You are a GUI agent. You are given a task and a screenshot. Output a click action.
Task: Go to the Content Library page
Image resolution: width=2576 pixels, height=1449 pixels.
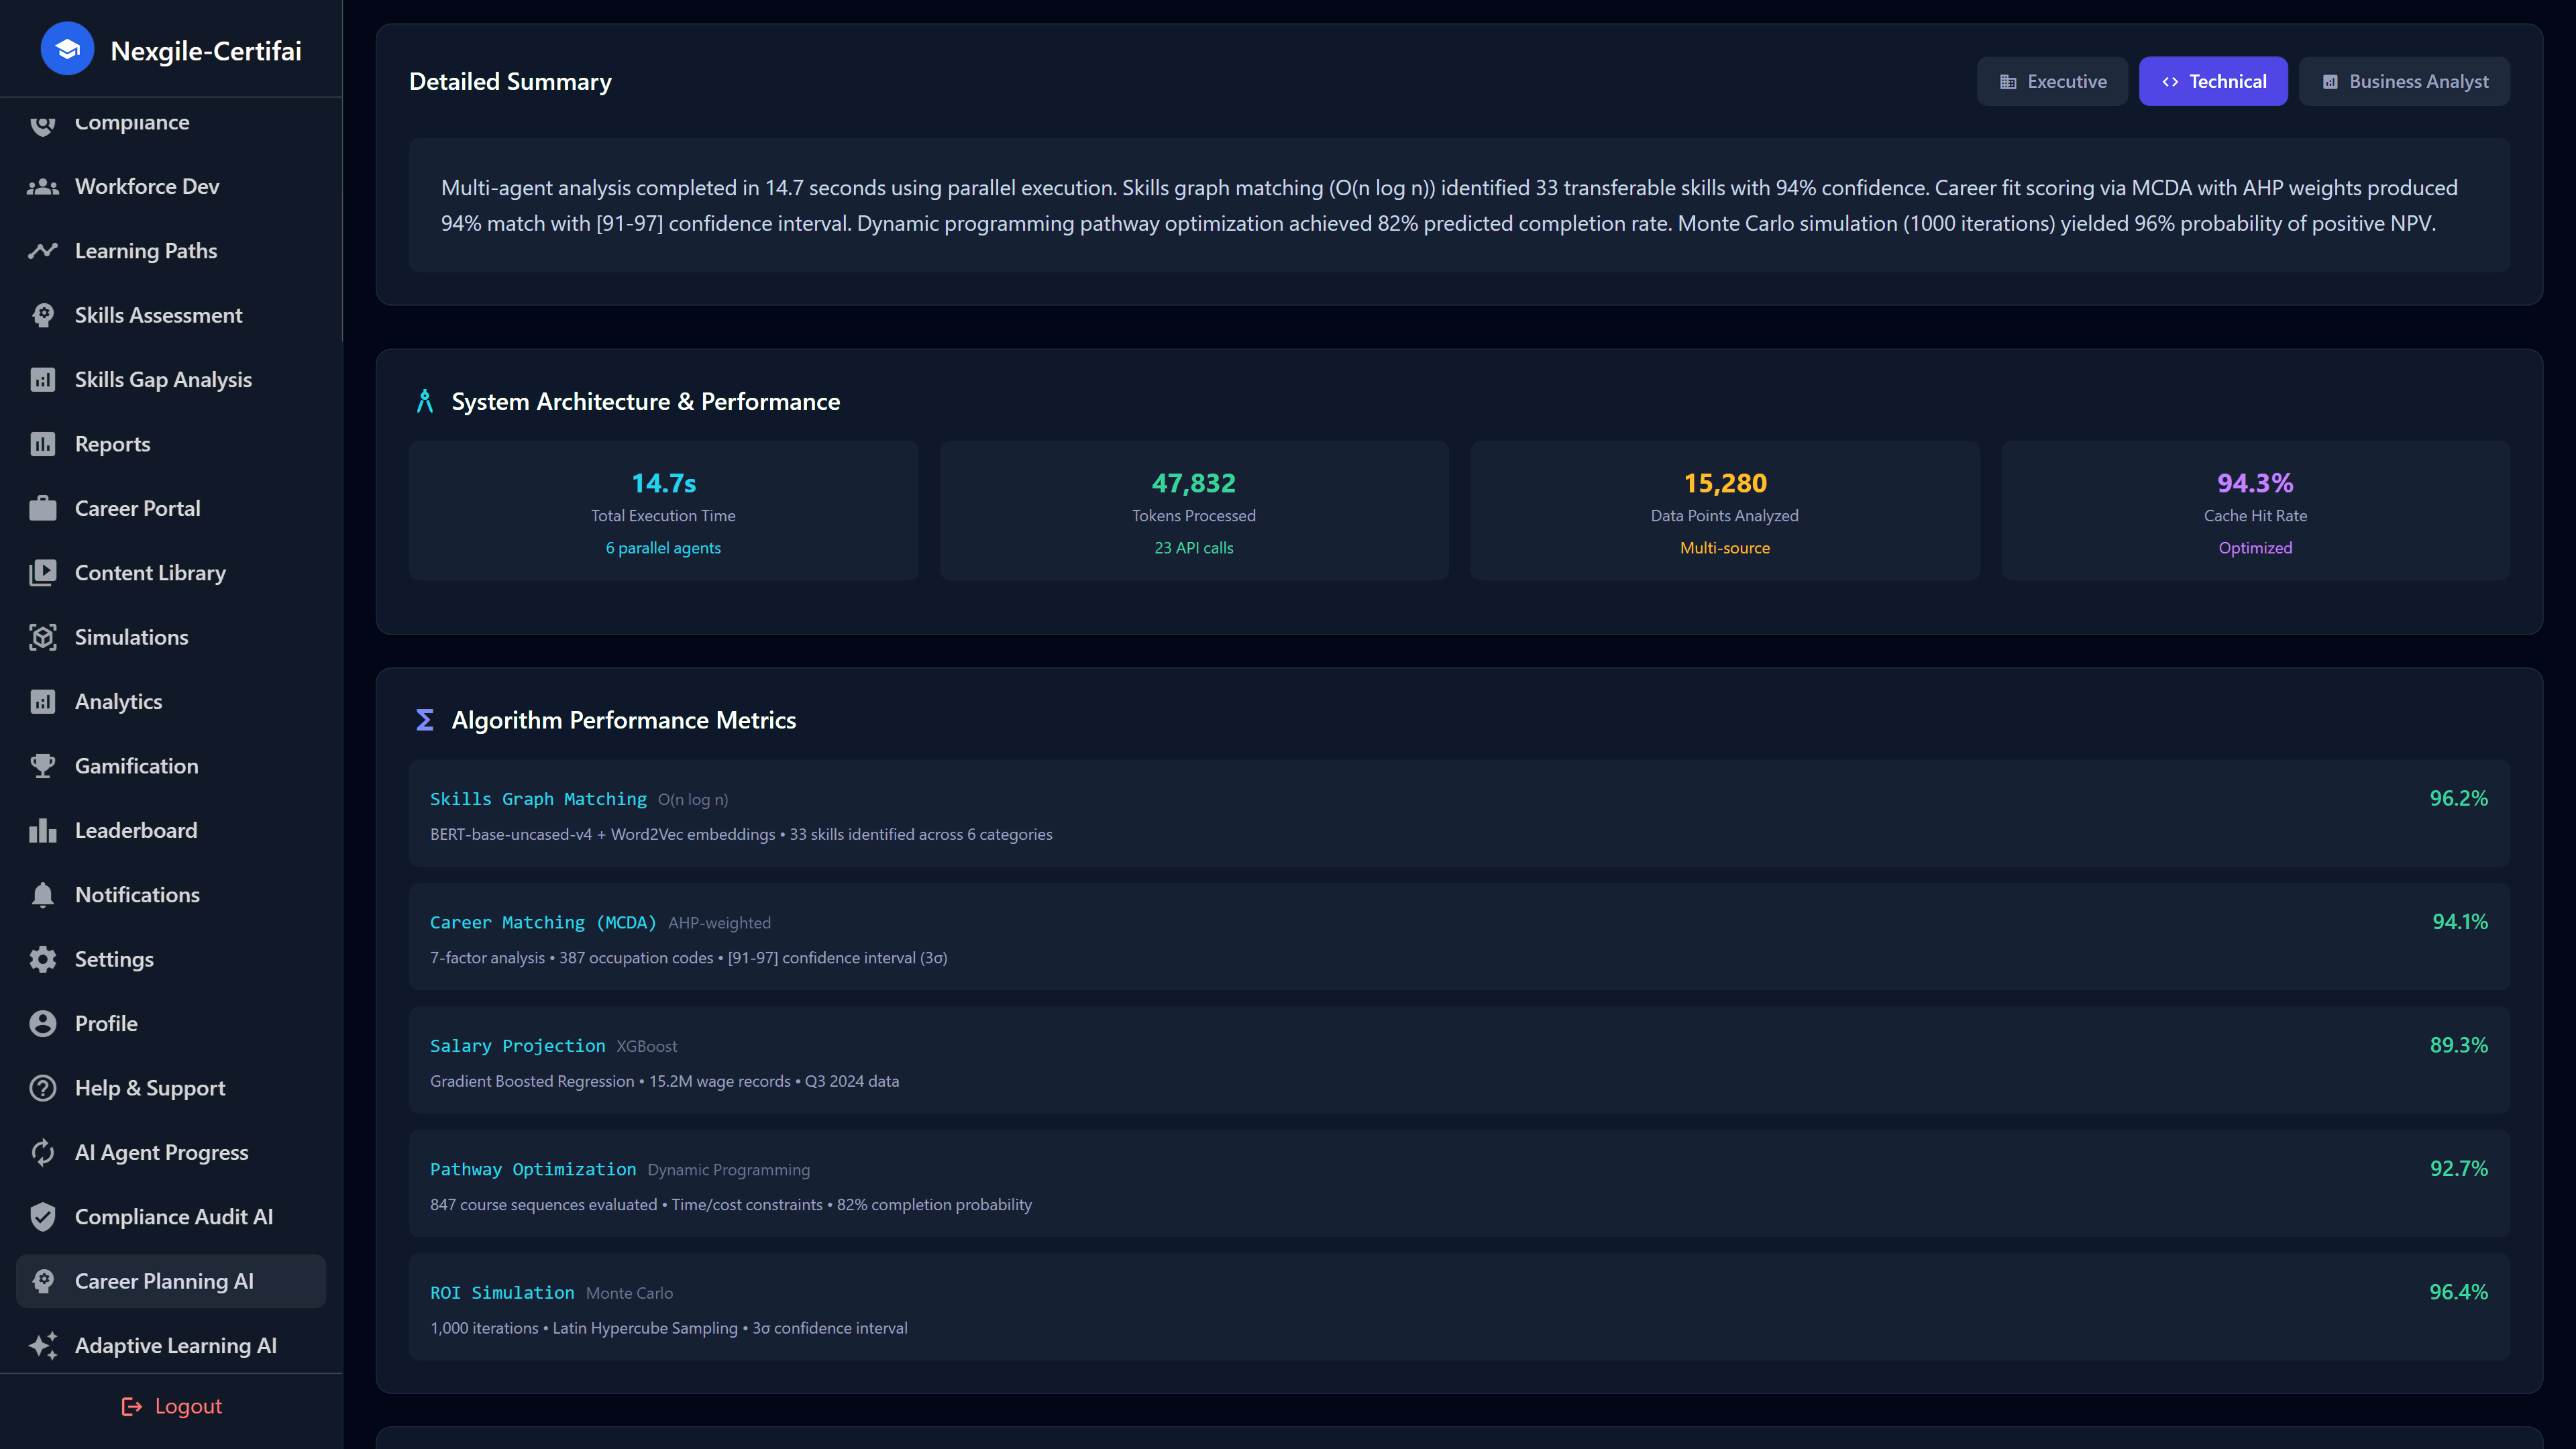pyautogui.click(x=150, y=573)
